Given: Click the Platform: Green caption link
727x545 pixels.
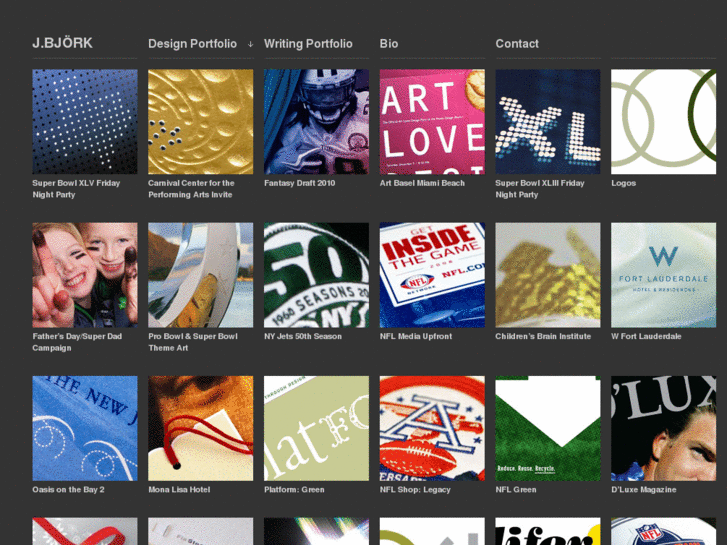Looking at the screenshot, I should pyautogui.click(x=294, y=489).
